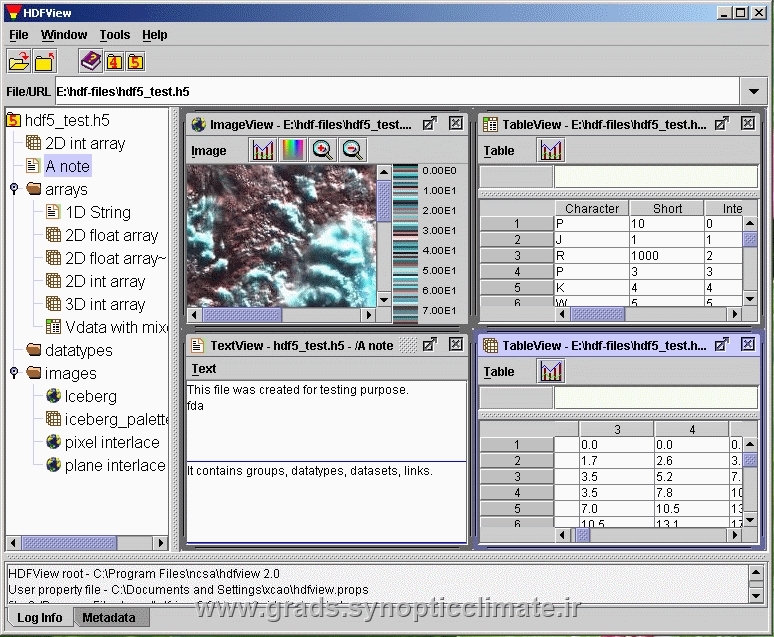Open the Tools menu
The height and width of the screenshot is (637, 774).
(115, 35)
